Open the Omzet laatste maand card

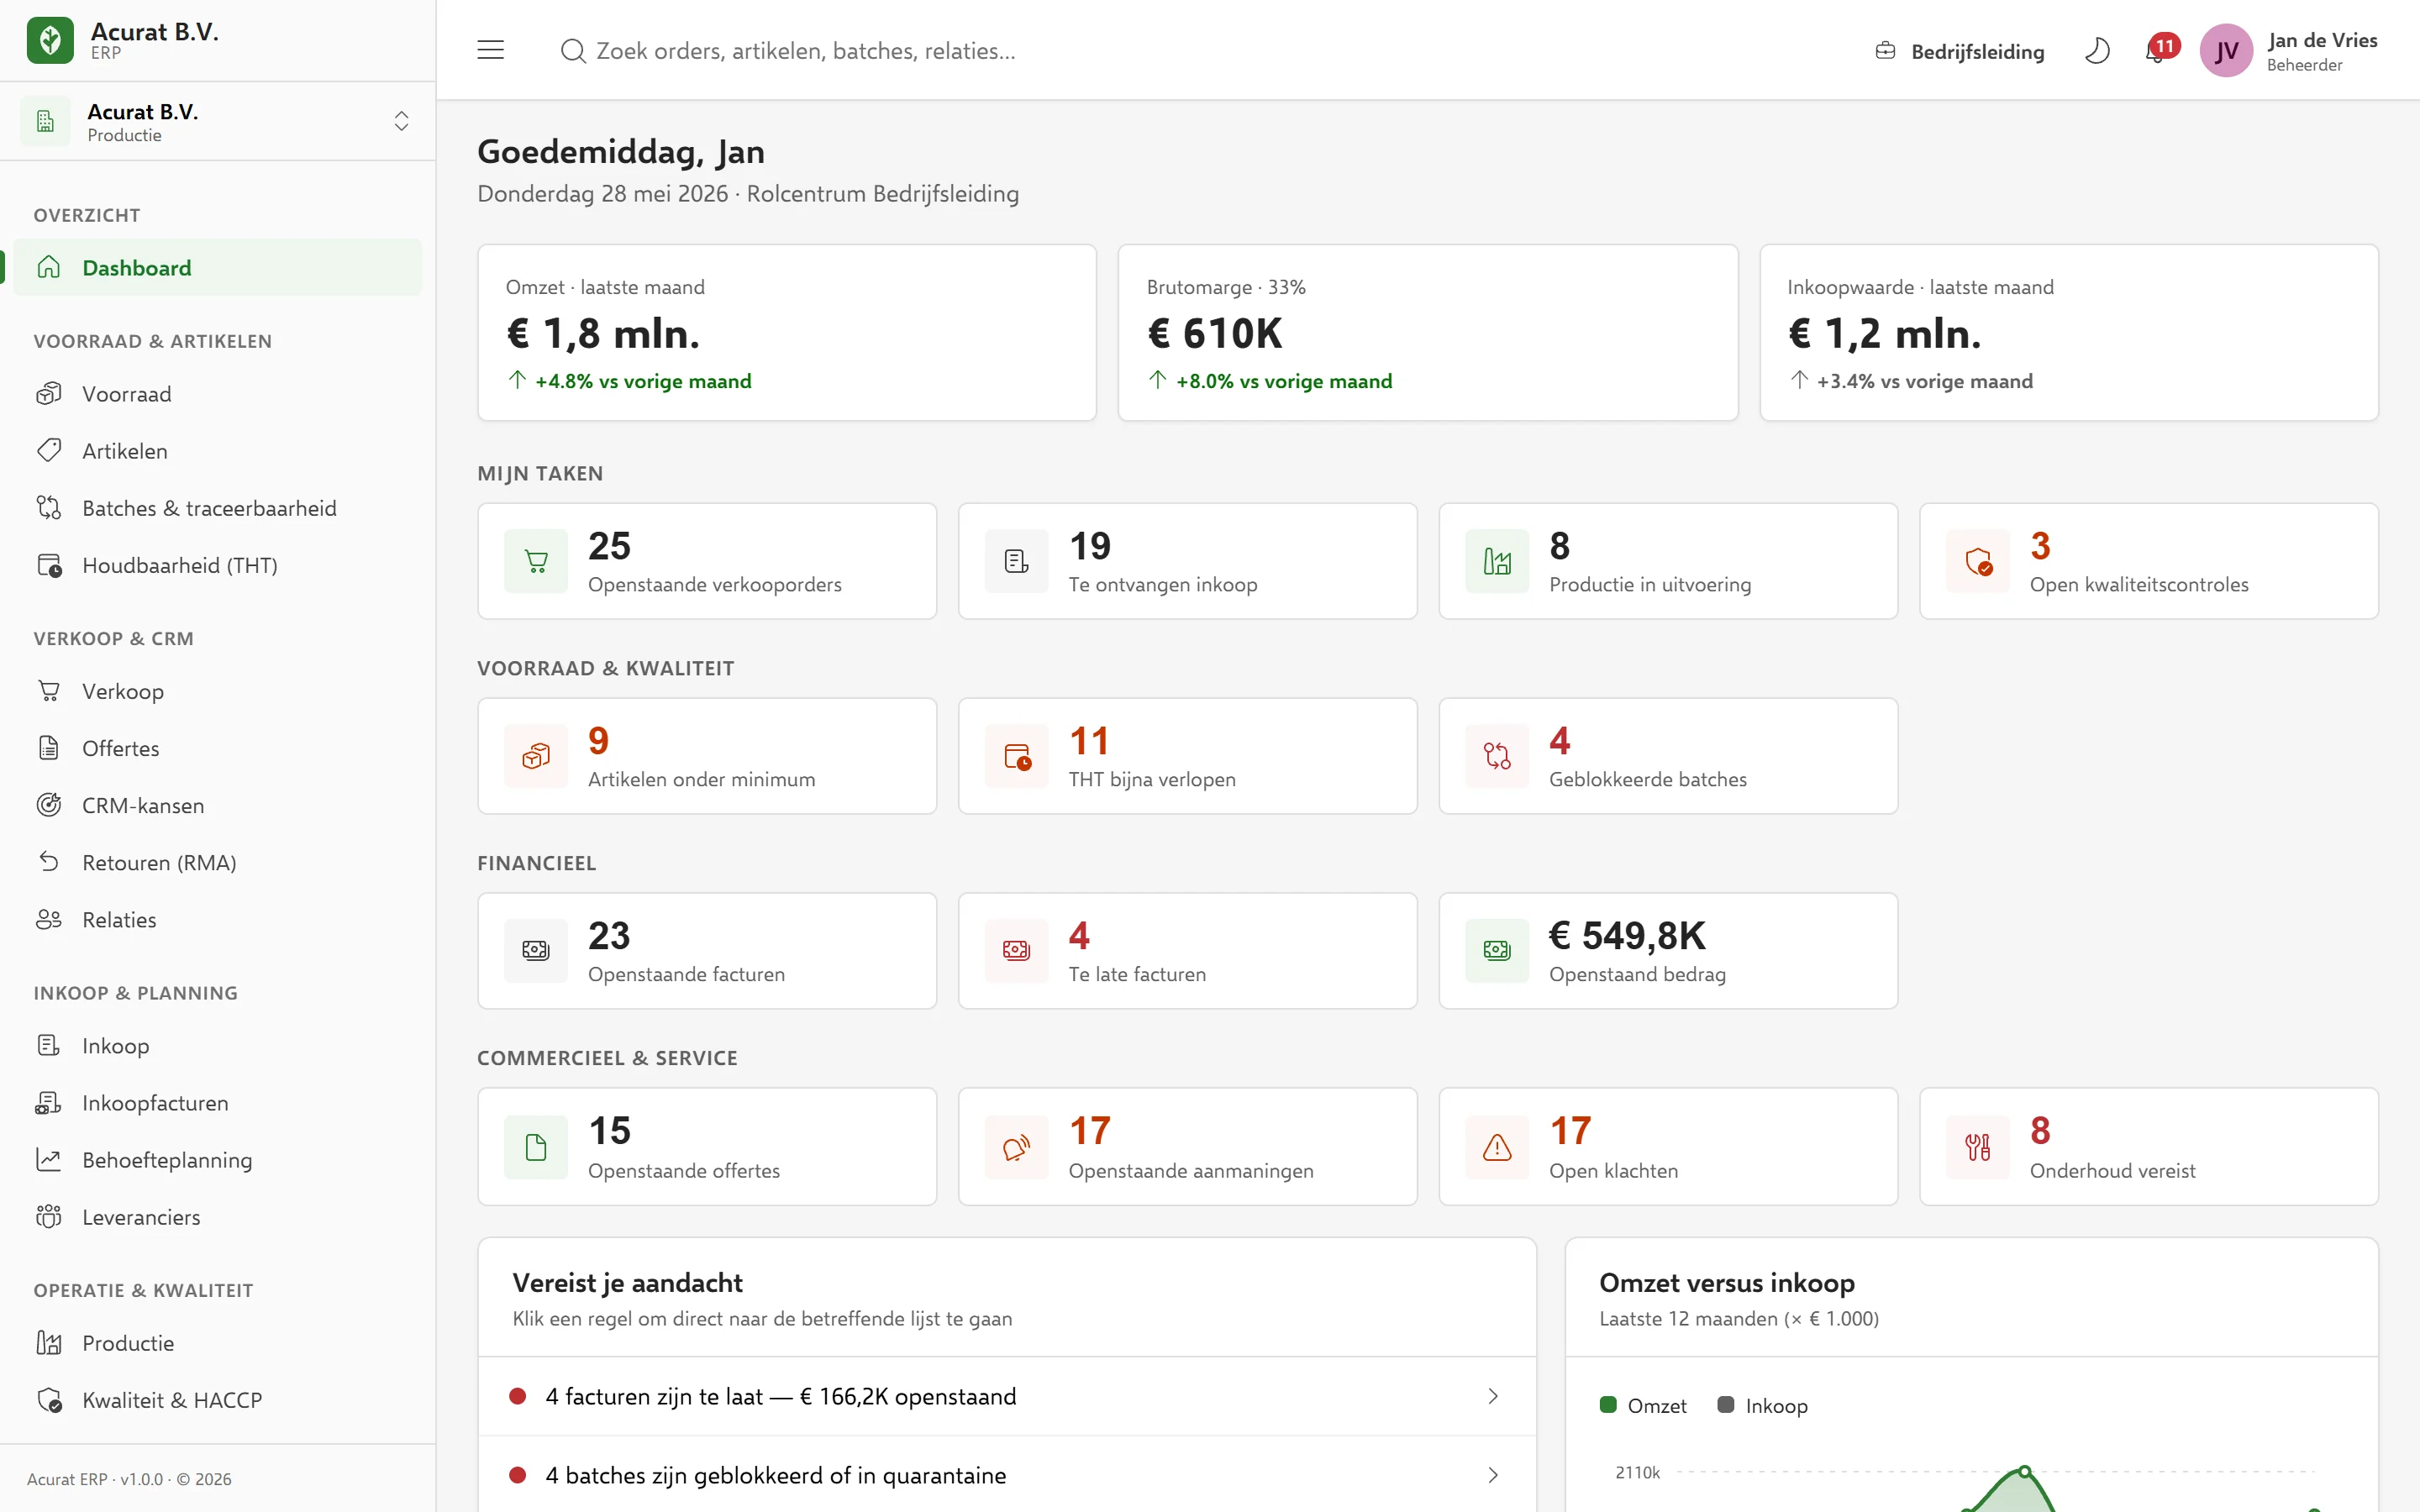(787, 332)
